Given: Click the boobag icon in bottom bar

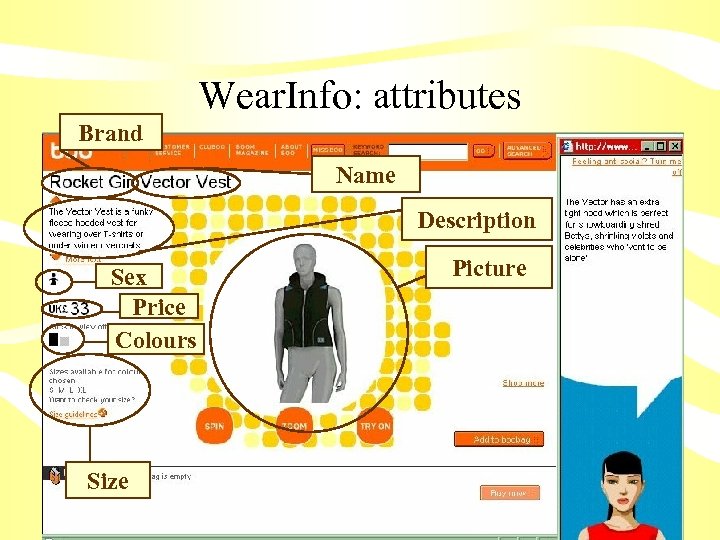Looking at the screenshot, I should pos(55,476).
